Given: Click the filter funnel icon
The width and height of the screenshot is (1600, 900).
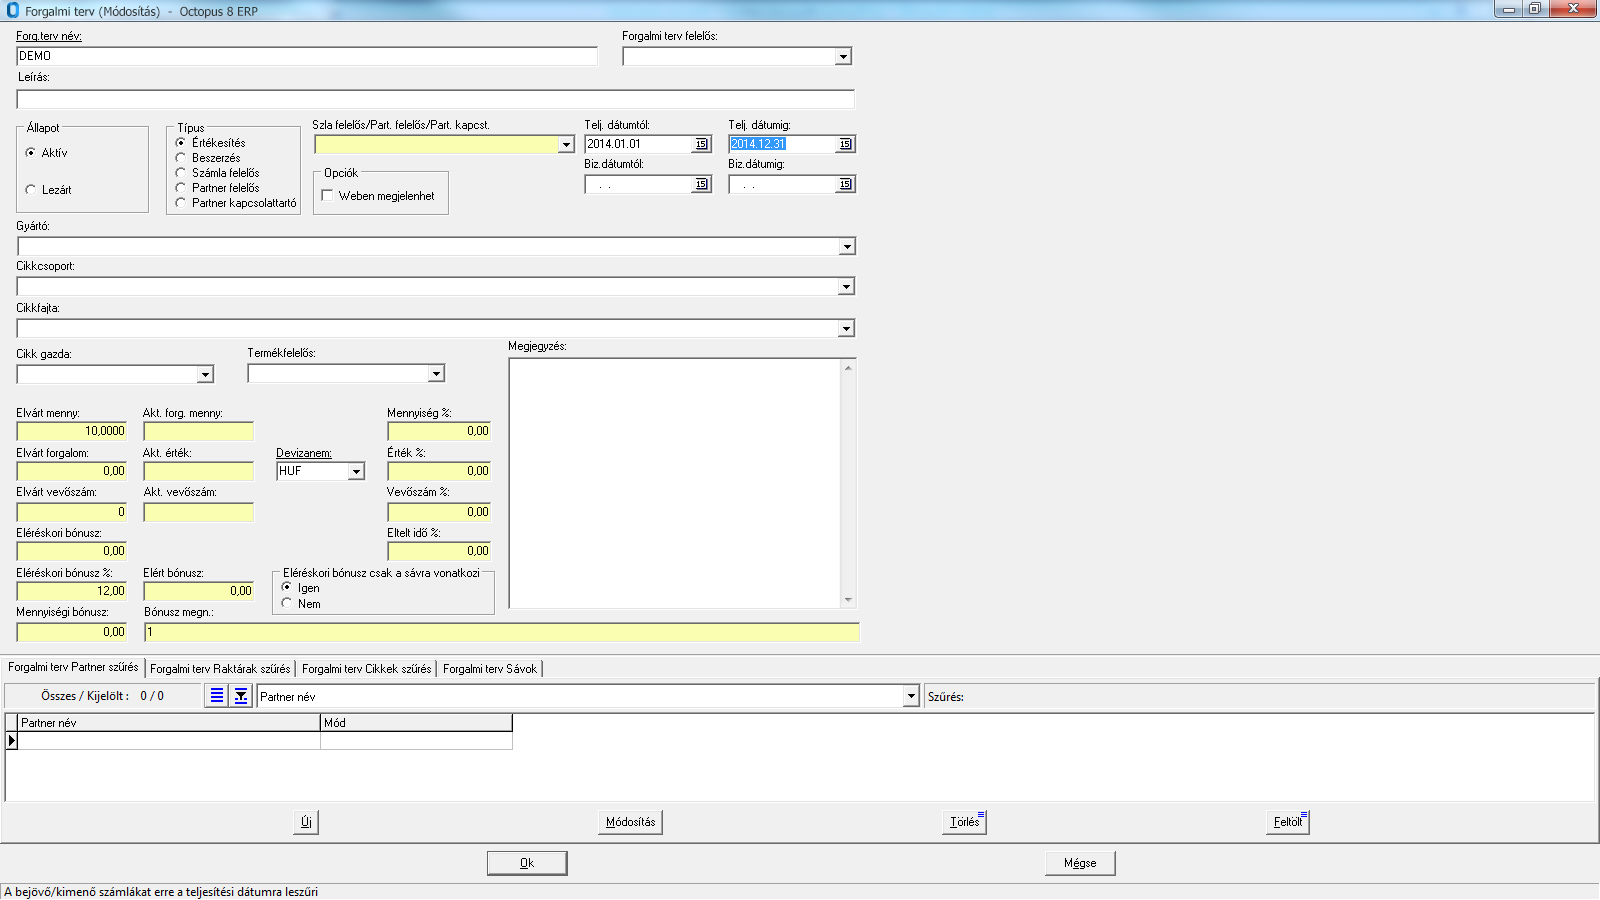Looking at the screenshot, I should [x=241, y=696].
